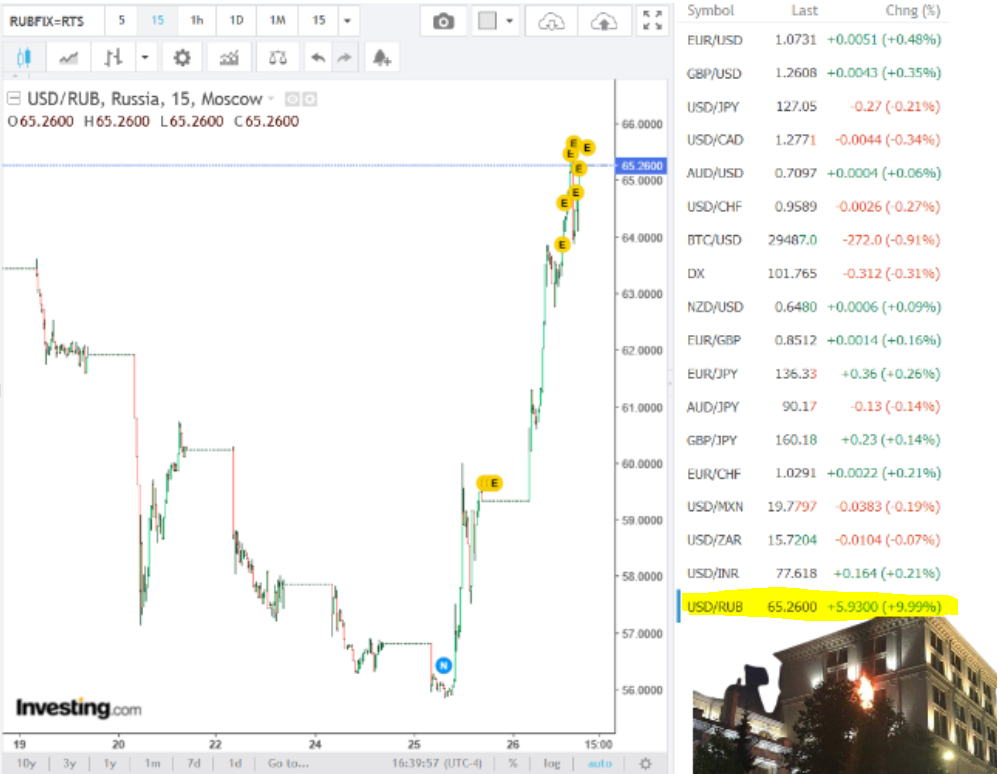This screenshot has height=774, width=998.
Task: Select EUR/GBP row in watchlist
Action: point(813,340)
